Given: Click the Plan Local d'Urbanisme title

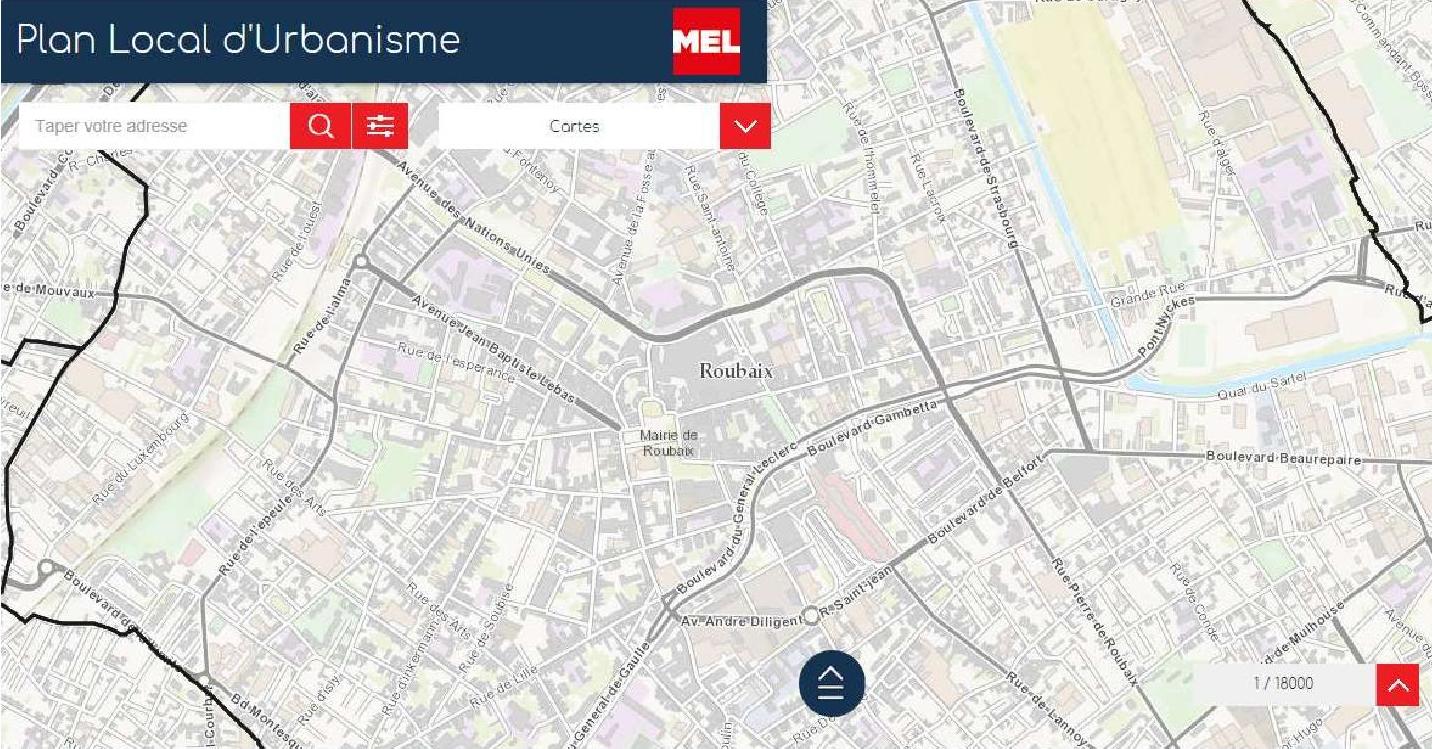Looking at the screenshot, I should point(238,40).
